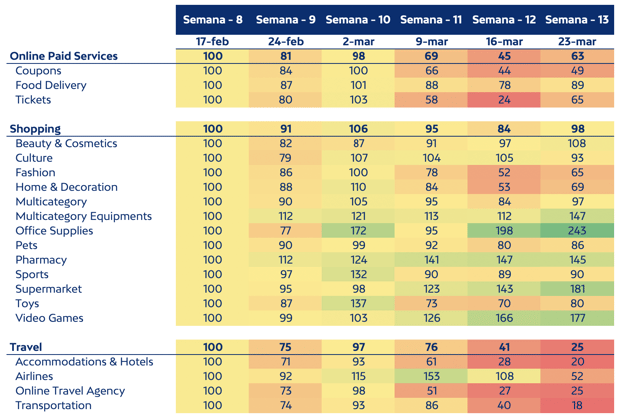Click the Shopping category heading
Viewport: 619px width, 418px height.
35,129
